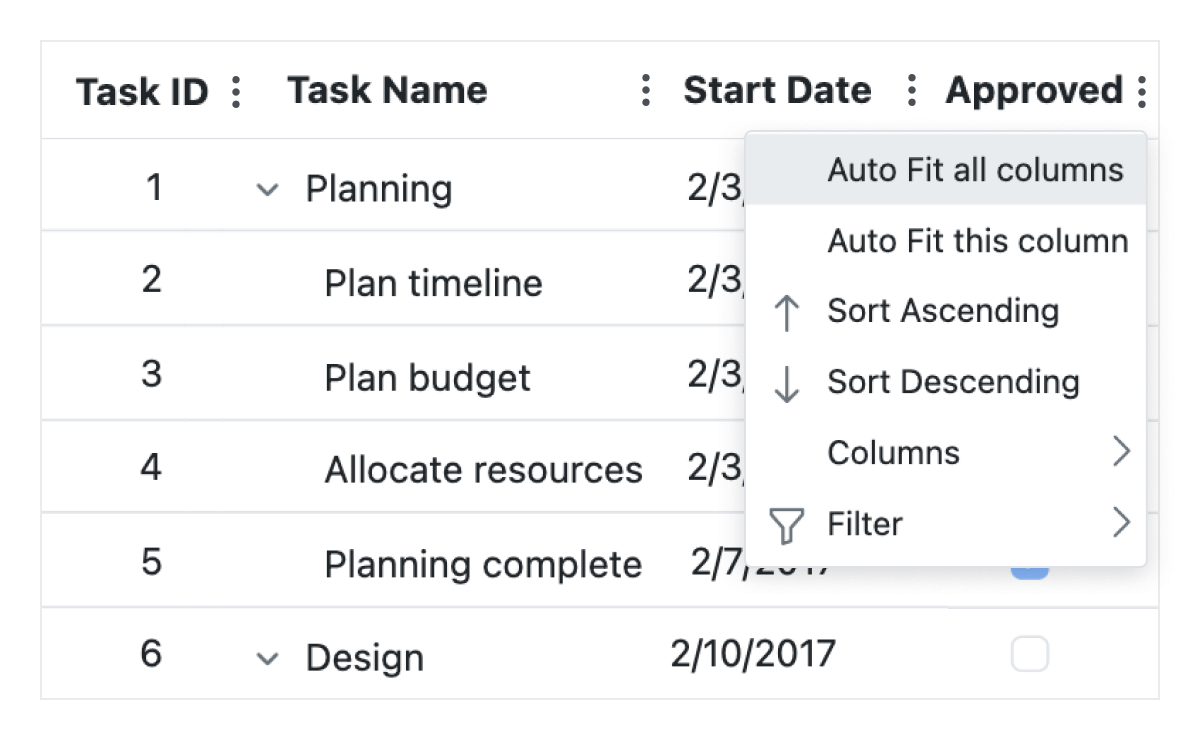Open the Start Date column menu icon

(x=911, y=90)
